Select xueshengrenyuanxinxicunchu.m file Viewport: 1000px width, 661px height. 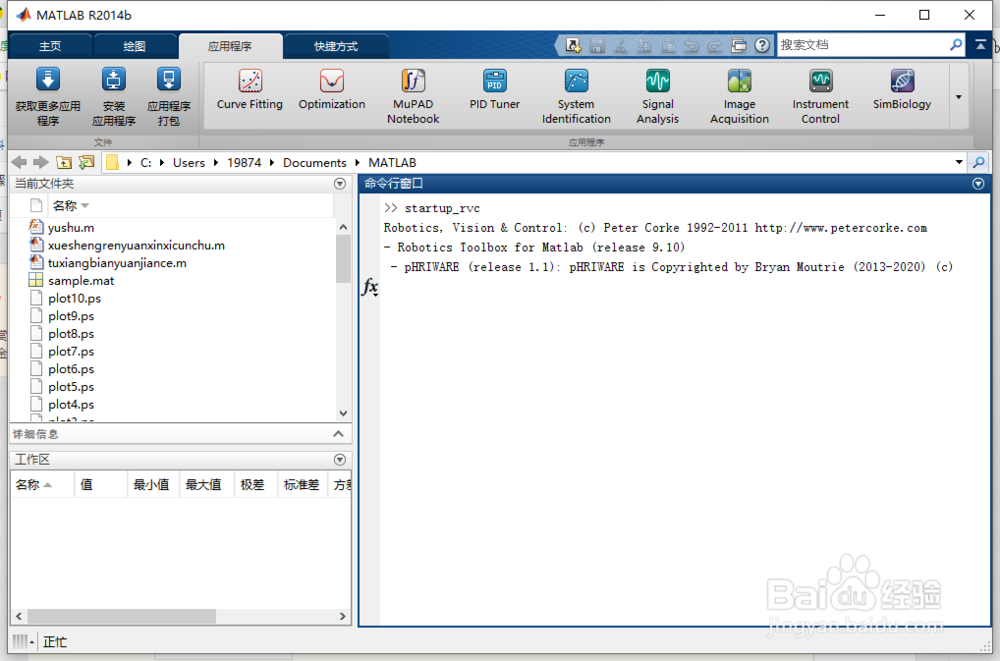(x=136, y=246)
